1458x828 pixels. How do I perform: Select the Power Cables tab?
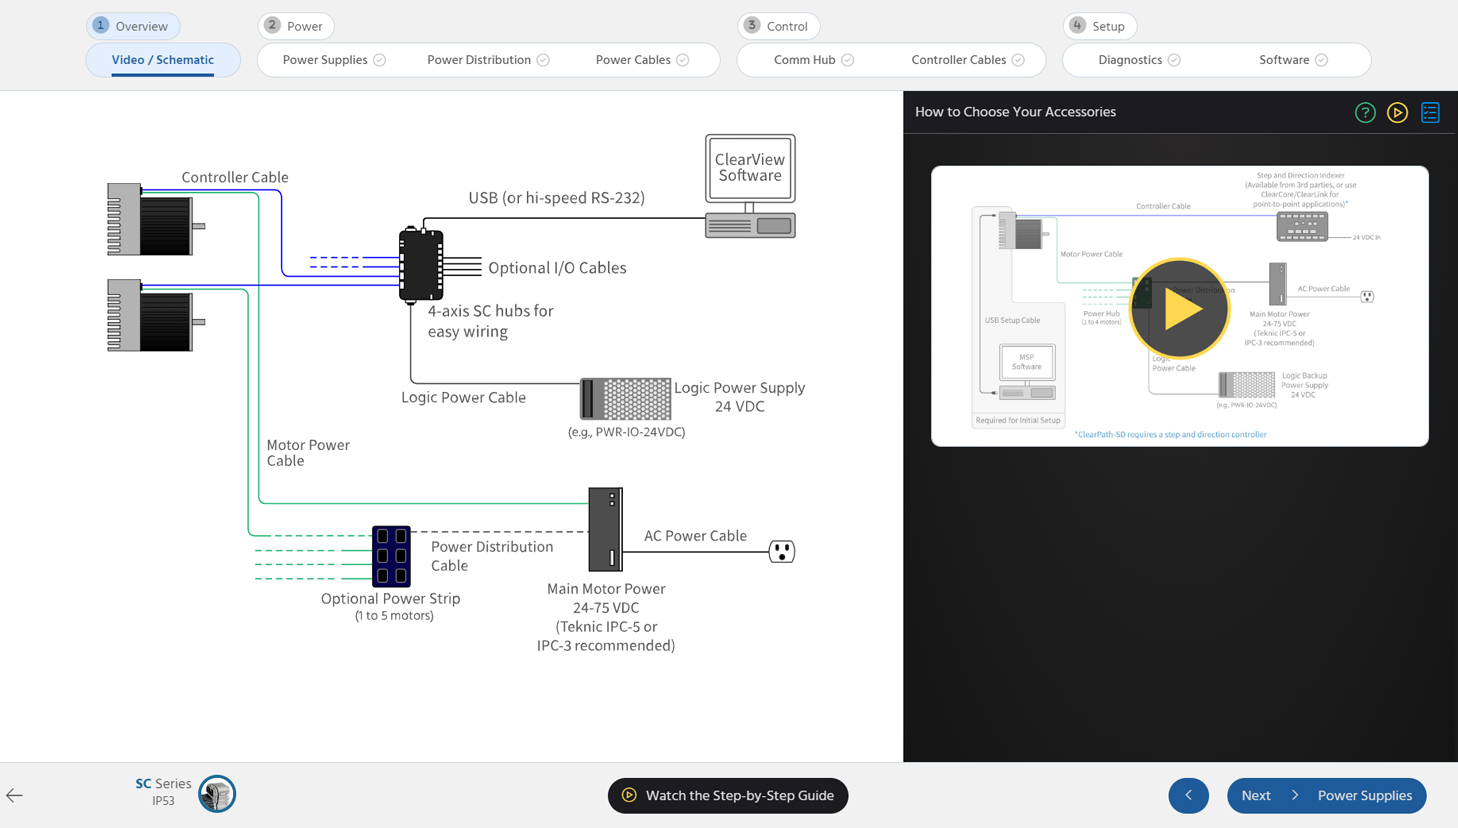coord(641,60)
